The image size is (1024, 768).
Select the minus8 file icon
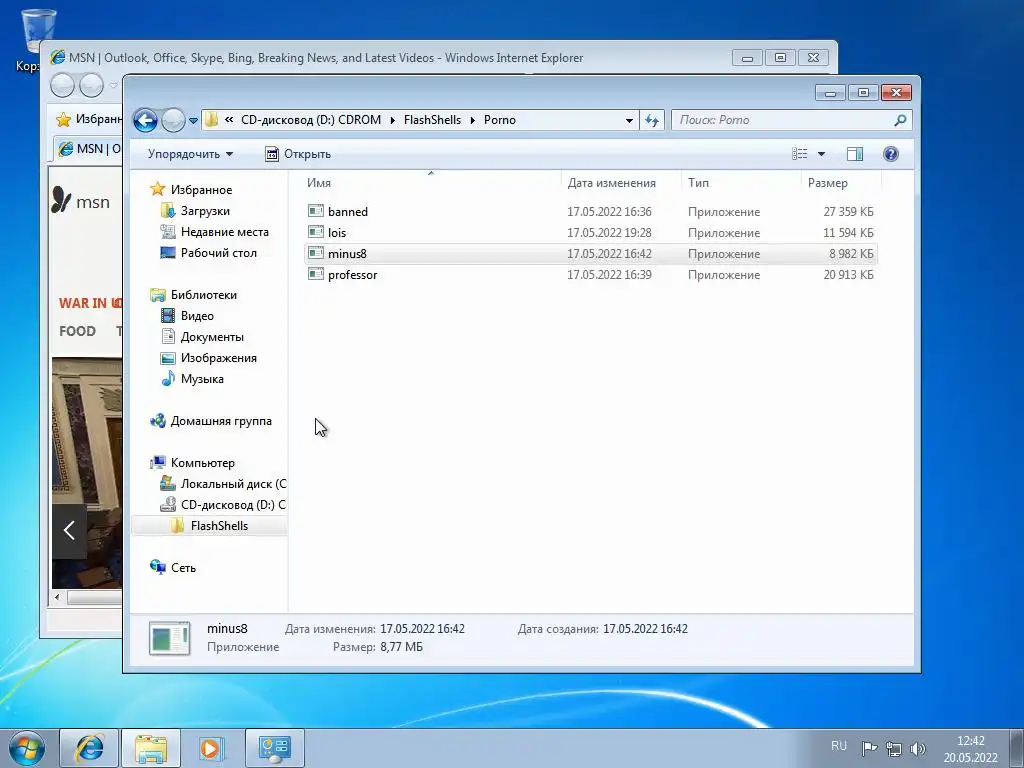pos(316,253)
